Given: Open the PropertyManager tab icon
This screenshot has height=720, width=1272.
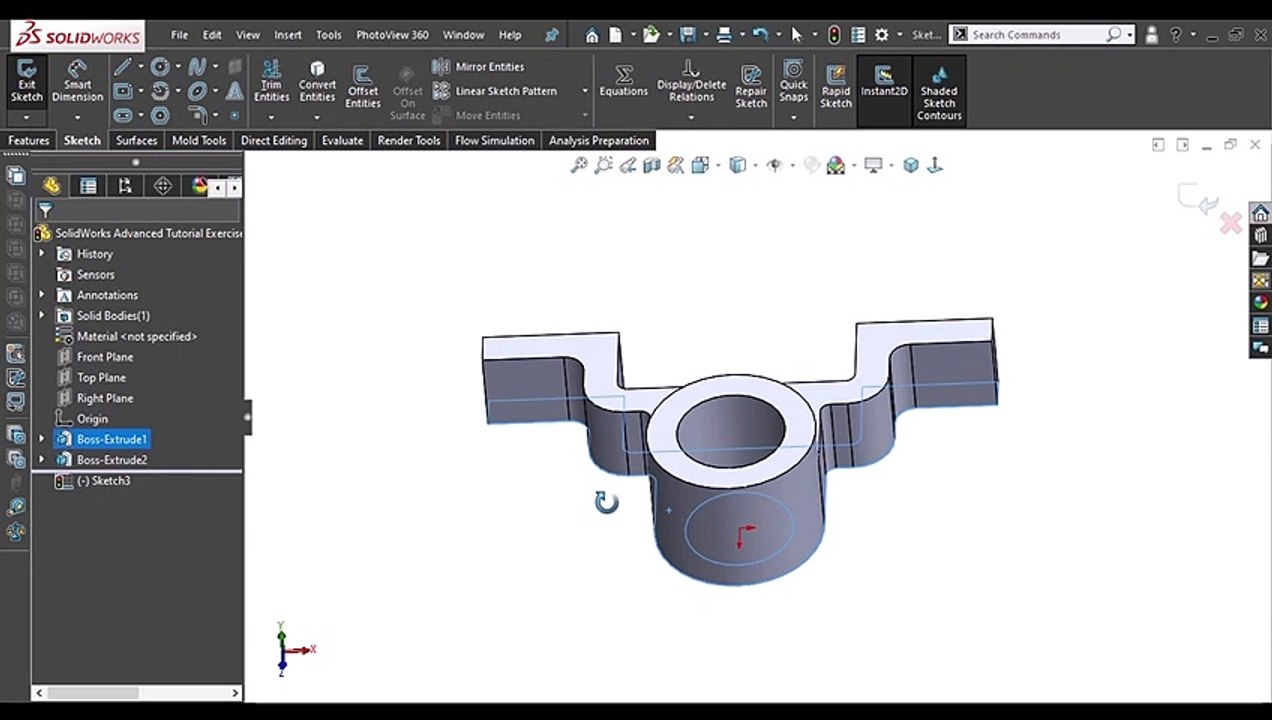Looking at the screenshot, I should [88, 186].
